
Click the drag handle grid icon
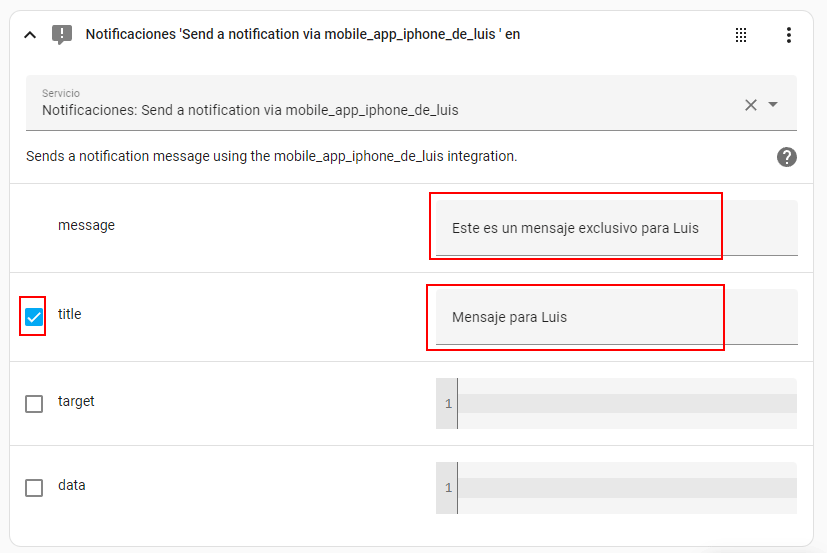pos(741,35)
